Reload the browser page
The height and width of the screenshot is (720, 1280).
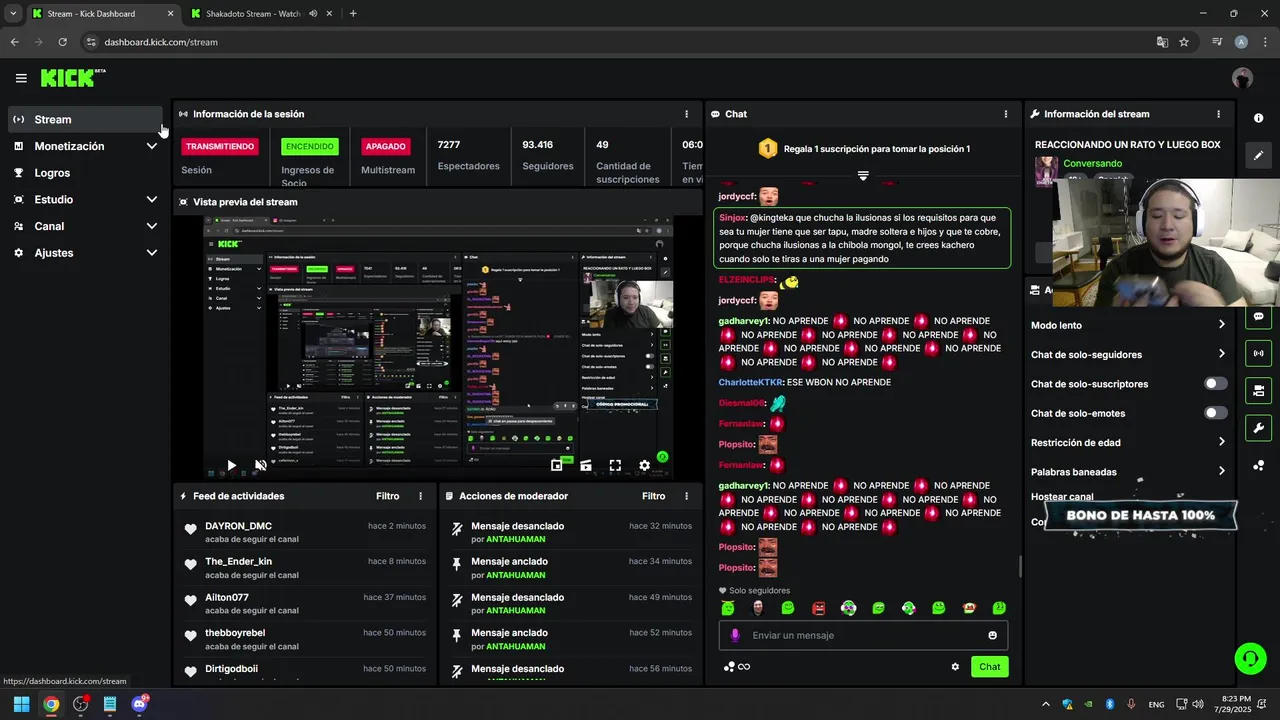coord(62,42)
